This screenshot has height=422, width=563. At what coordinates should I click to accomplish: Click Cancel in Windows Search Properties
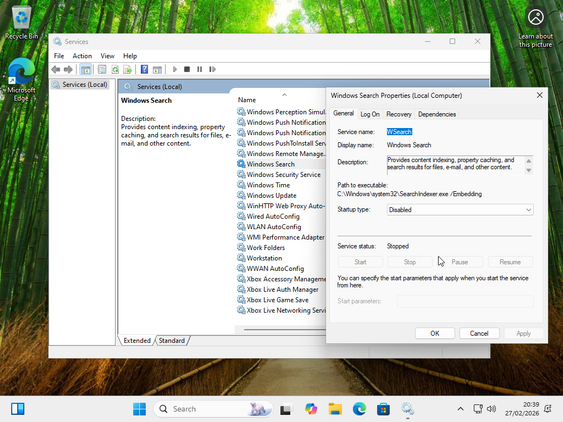(479, 333)
